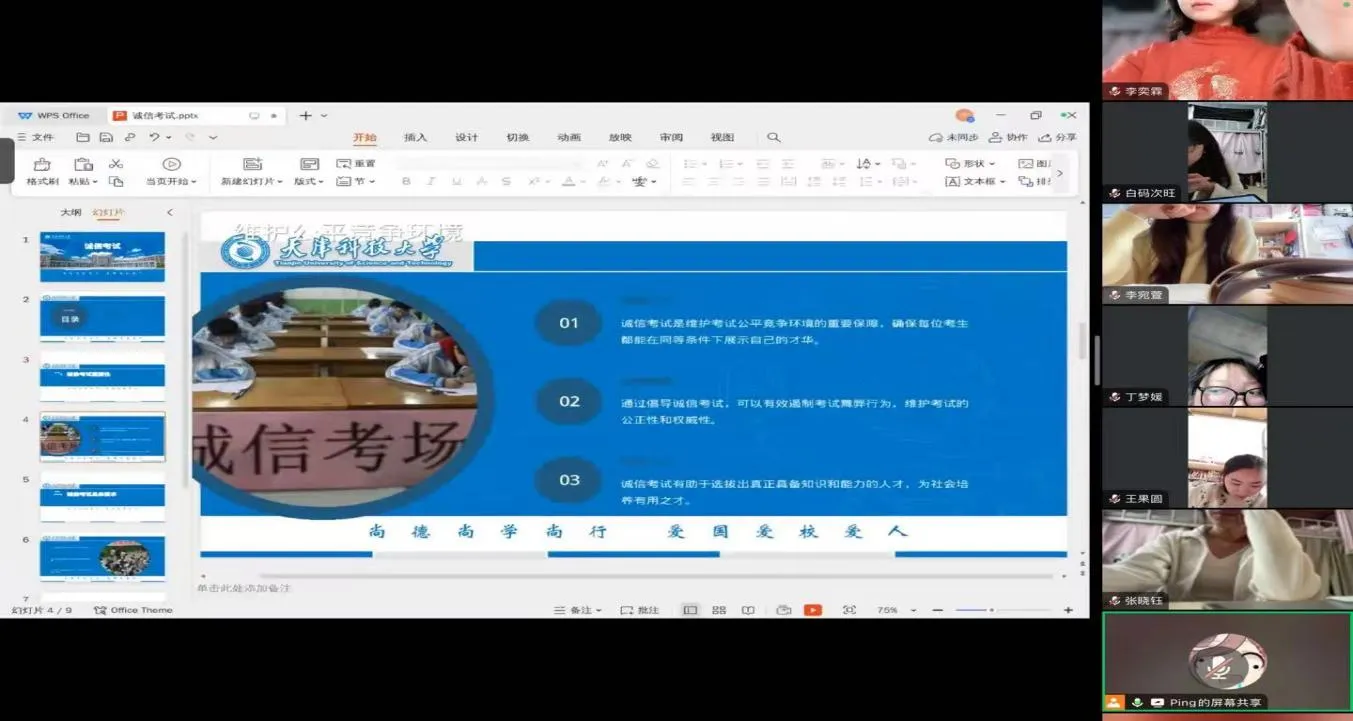This screenshot has width=1353, height=721.
Task: Open the Layout (版式) dropdown
Action: coord(309,182)
